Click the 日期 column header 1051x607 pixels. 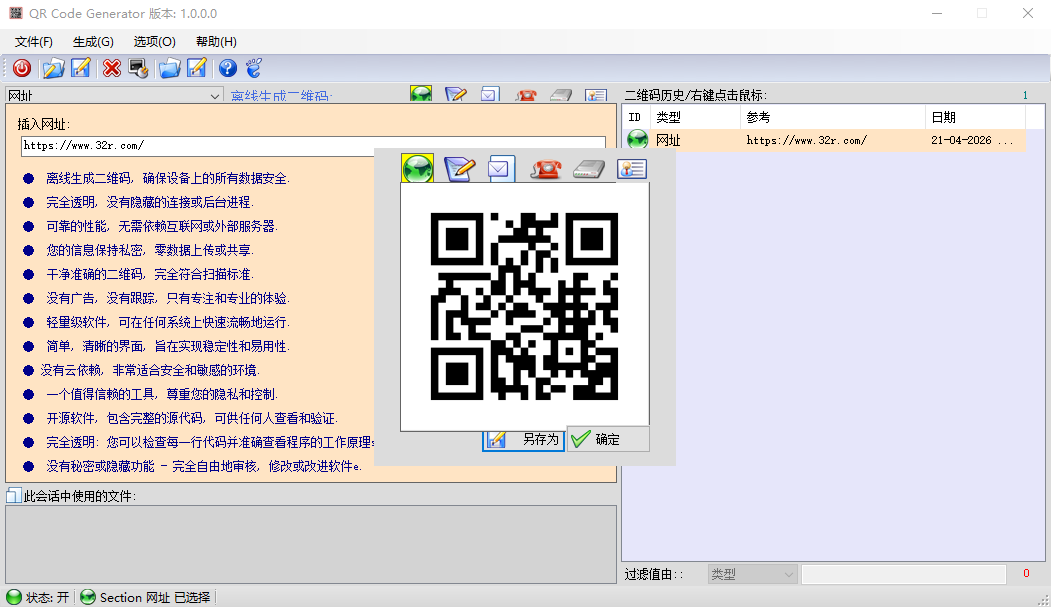click(x=975, y=117)
